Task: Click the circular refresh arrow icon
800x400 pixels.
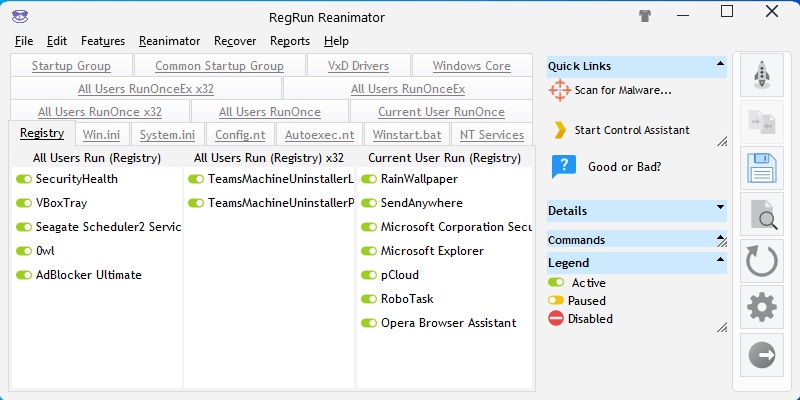Action: pos(761,262)
